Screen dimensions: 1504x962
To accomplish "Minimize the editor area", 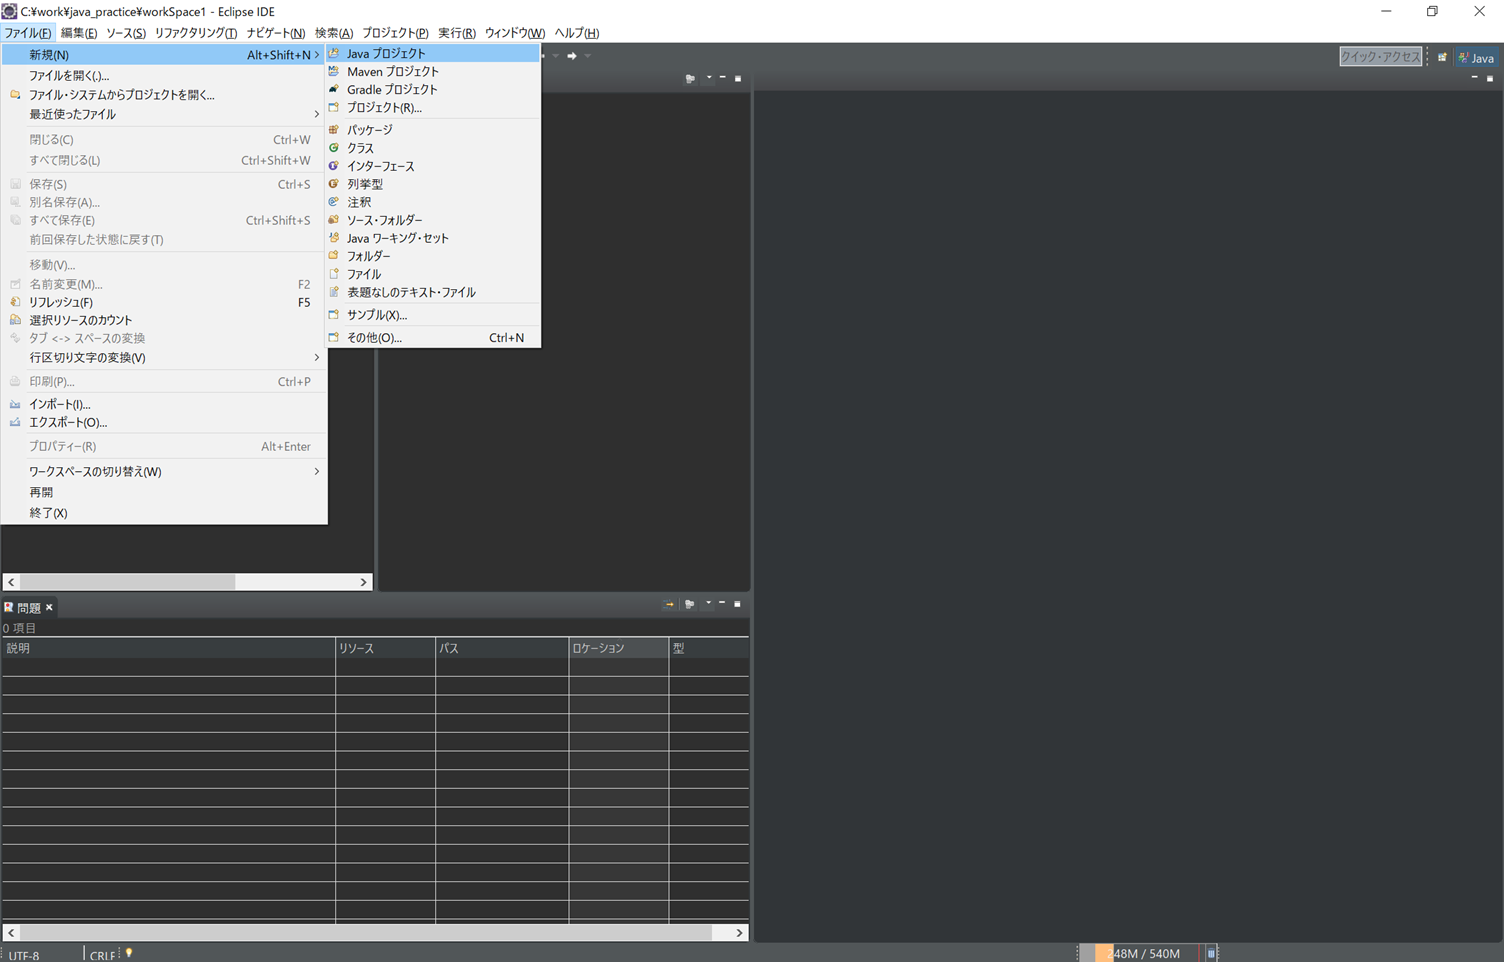I will [x=1474, y=77].
